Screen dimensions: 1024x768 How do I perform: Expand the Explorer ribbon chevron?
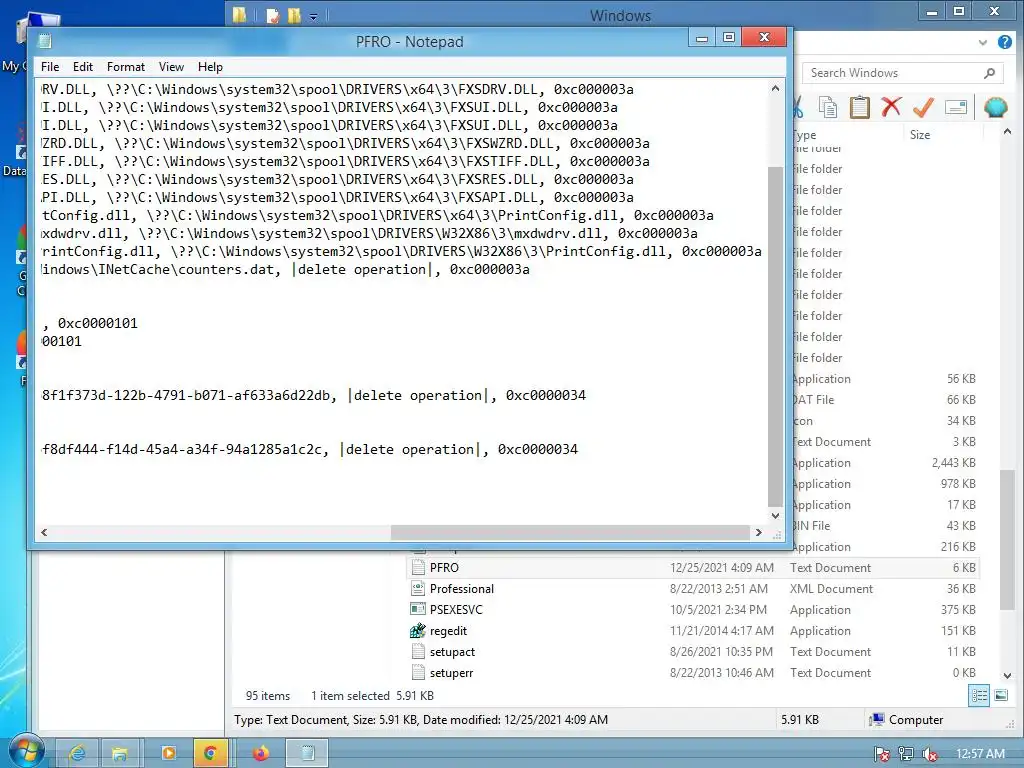click(x=983, y=42)
